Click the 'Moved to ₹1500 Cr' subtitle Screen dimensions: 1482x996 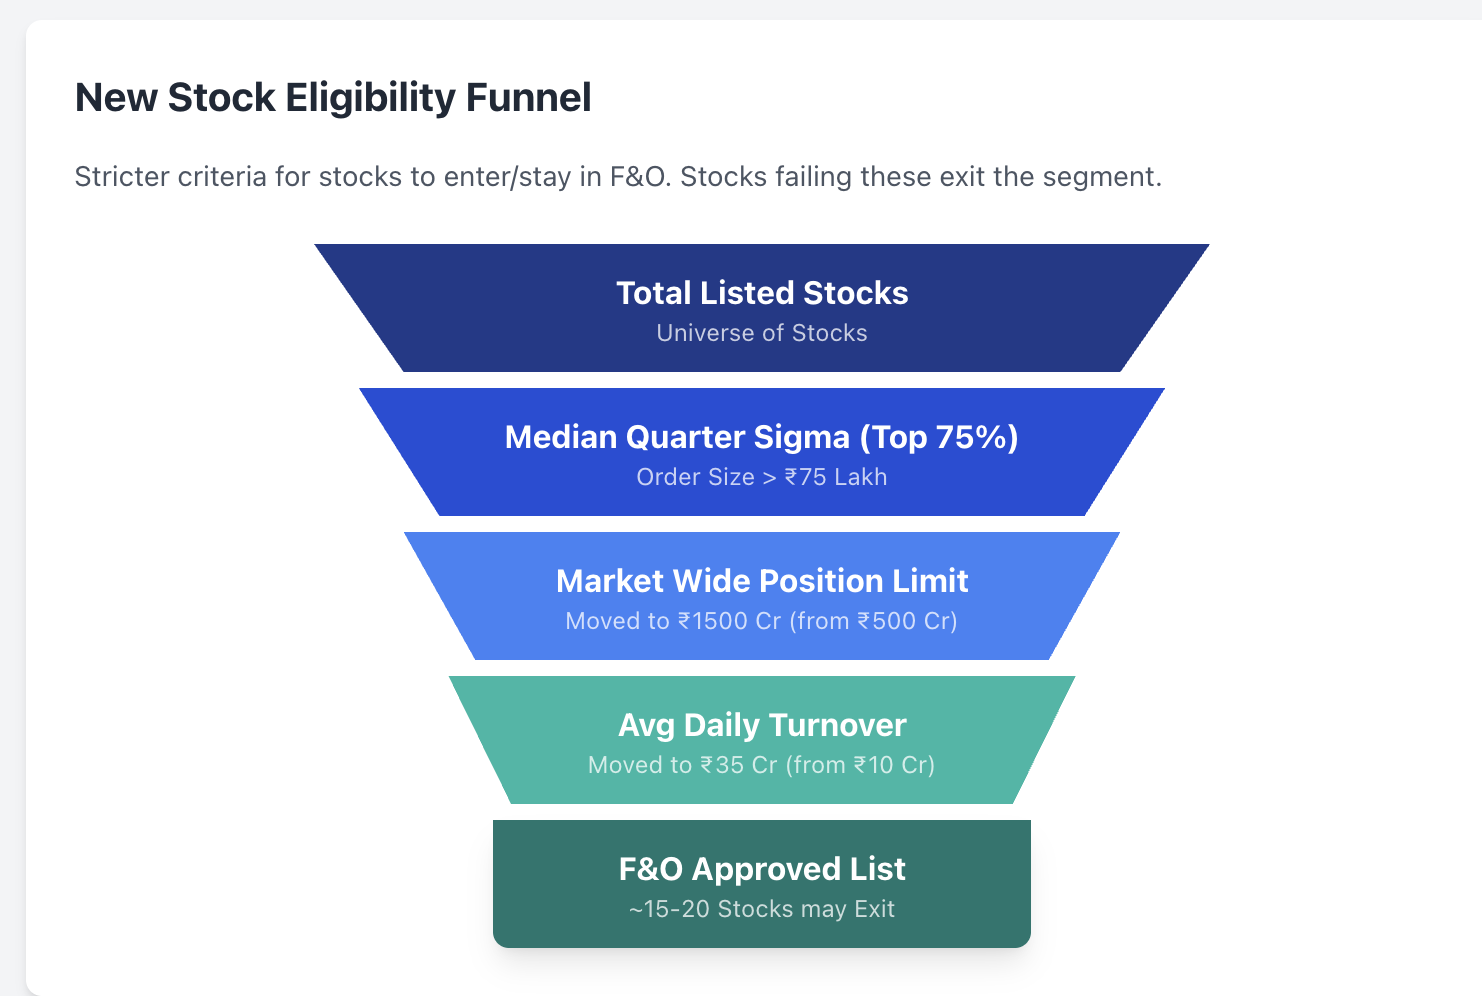[x=762, y=621]
